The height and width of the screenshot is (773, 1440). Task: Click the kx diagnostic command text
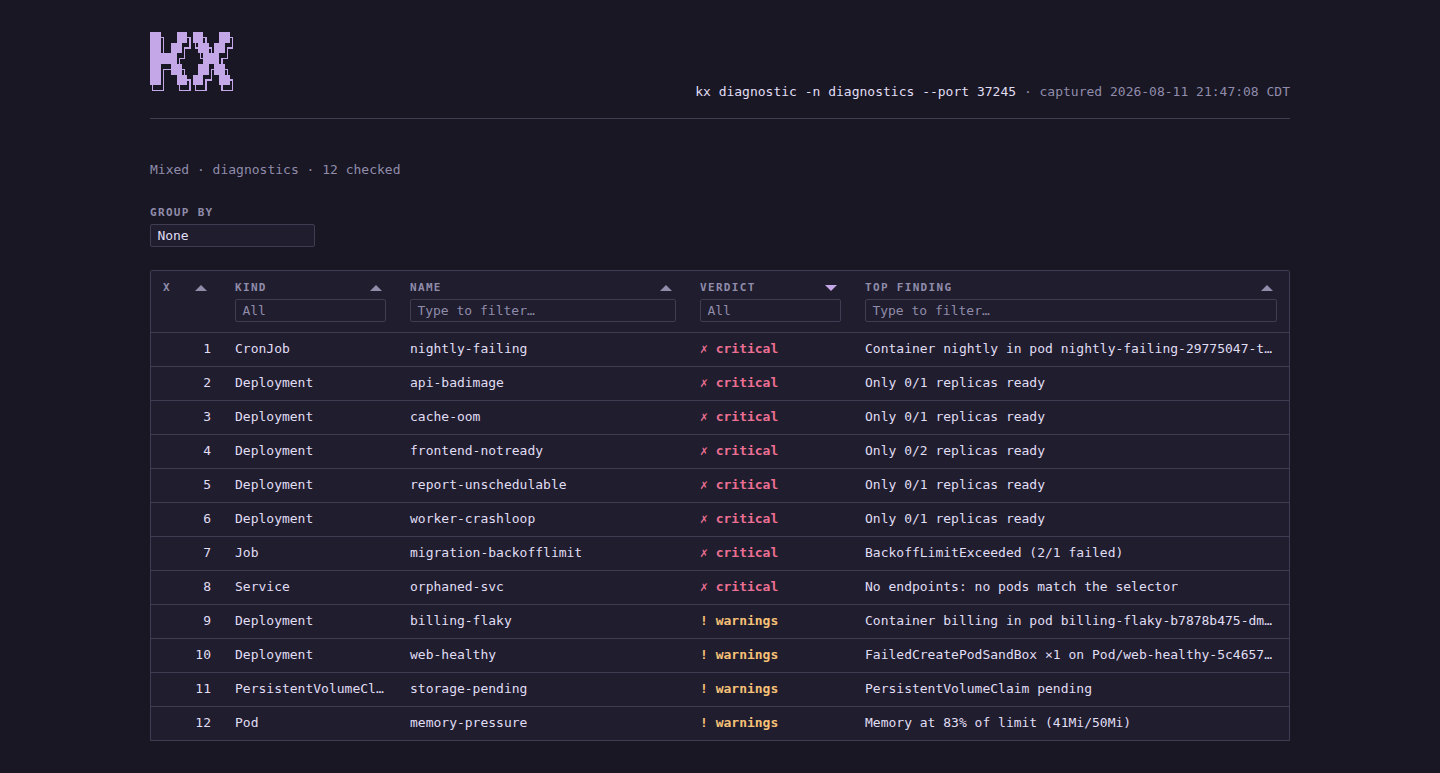click(856, 92)
